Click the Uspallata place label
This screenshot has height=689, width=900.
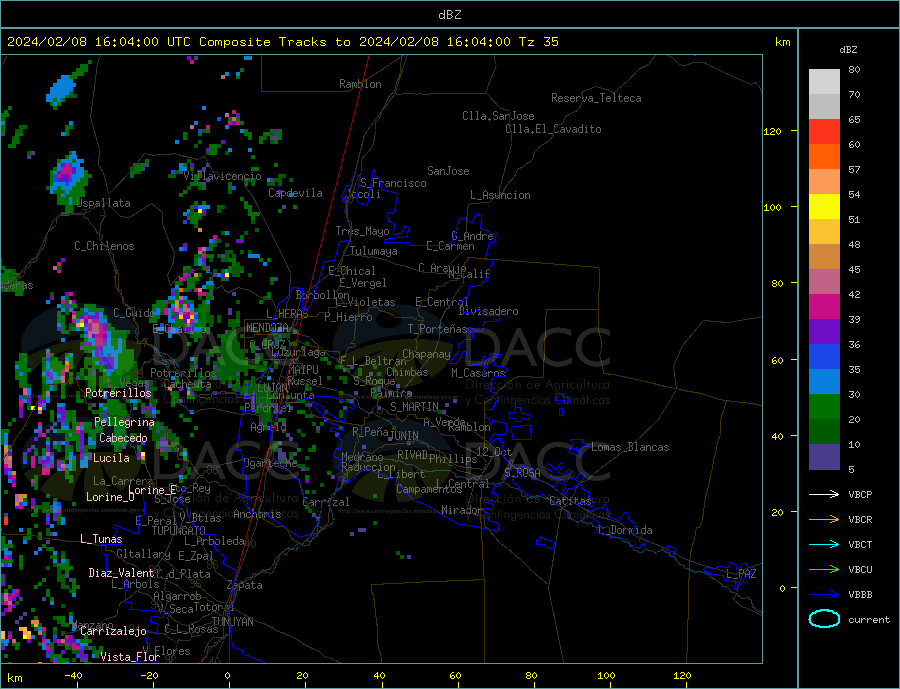tap(103, 203)
